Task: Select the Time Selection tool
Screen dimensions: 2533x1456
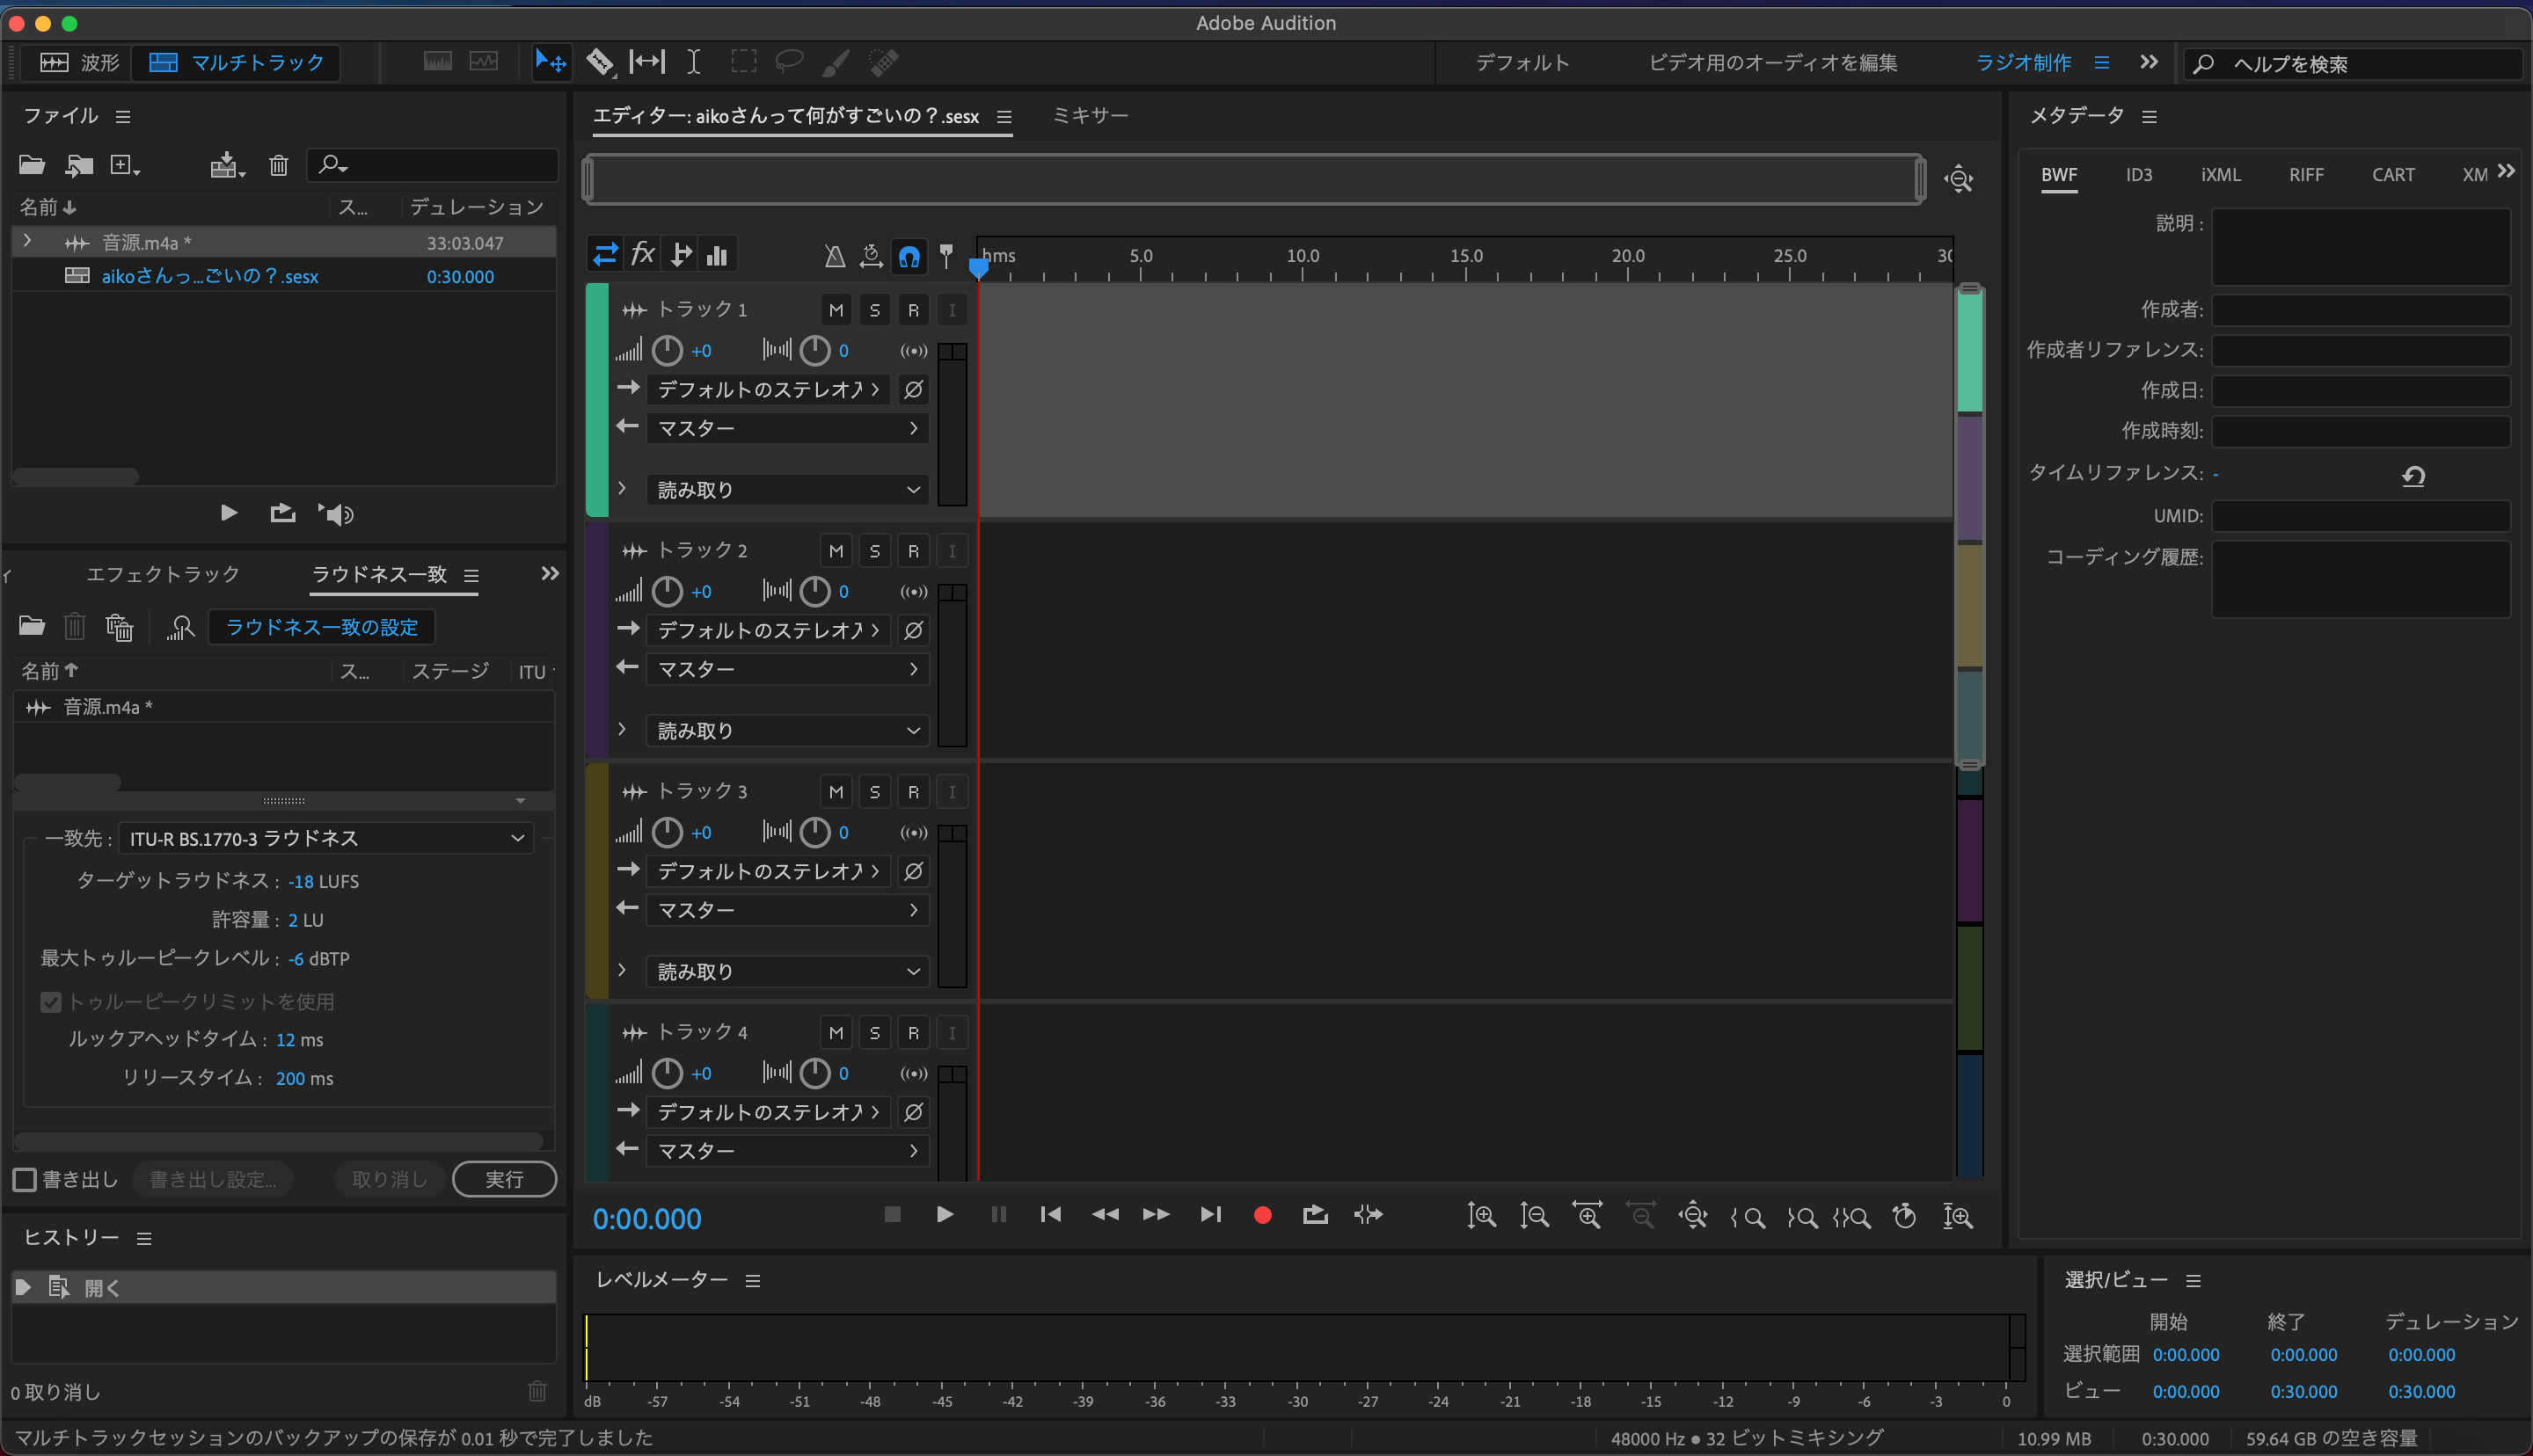Action: (693, 62)
